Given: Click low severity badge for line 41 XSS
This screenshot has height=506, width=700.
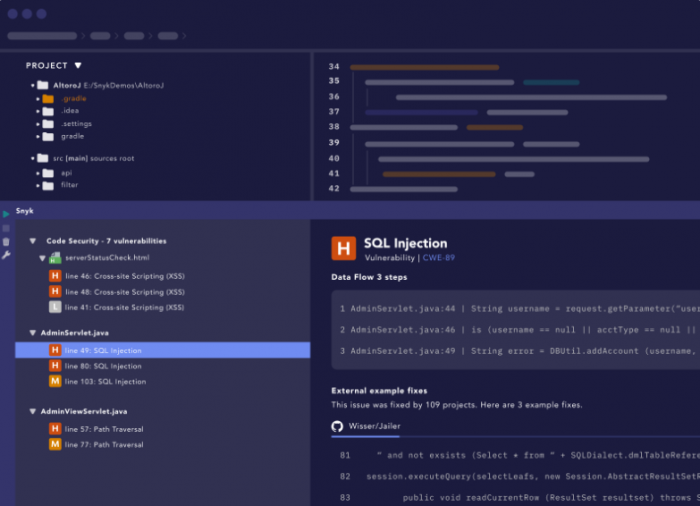Looking at the screenshot, I should (x=55, y=307).
